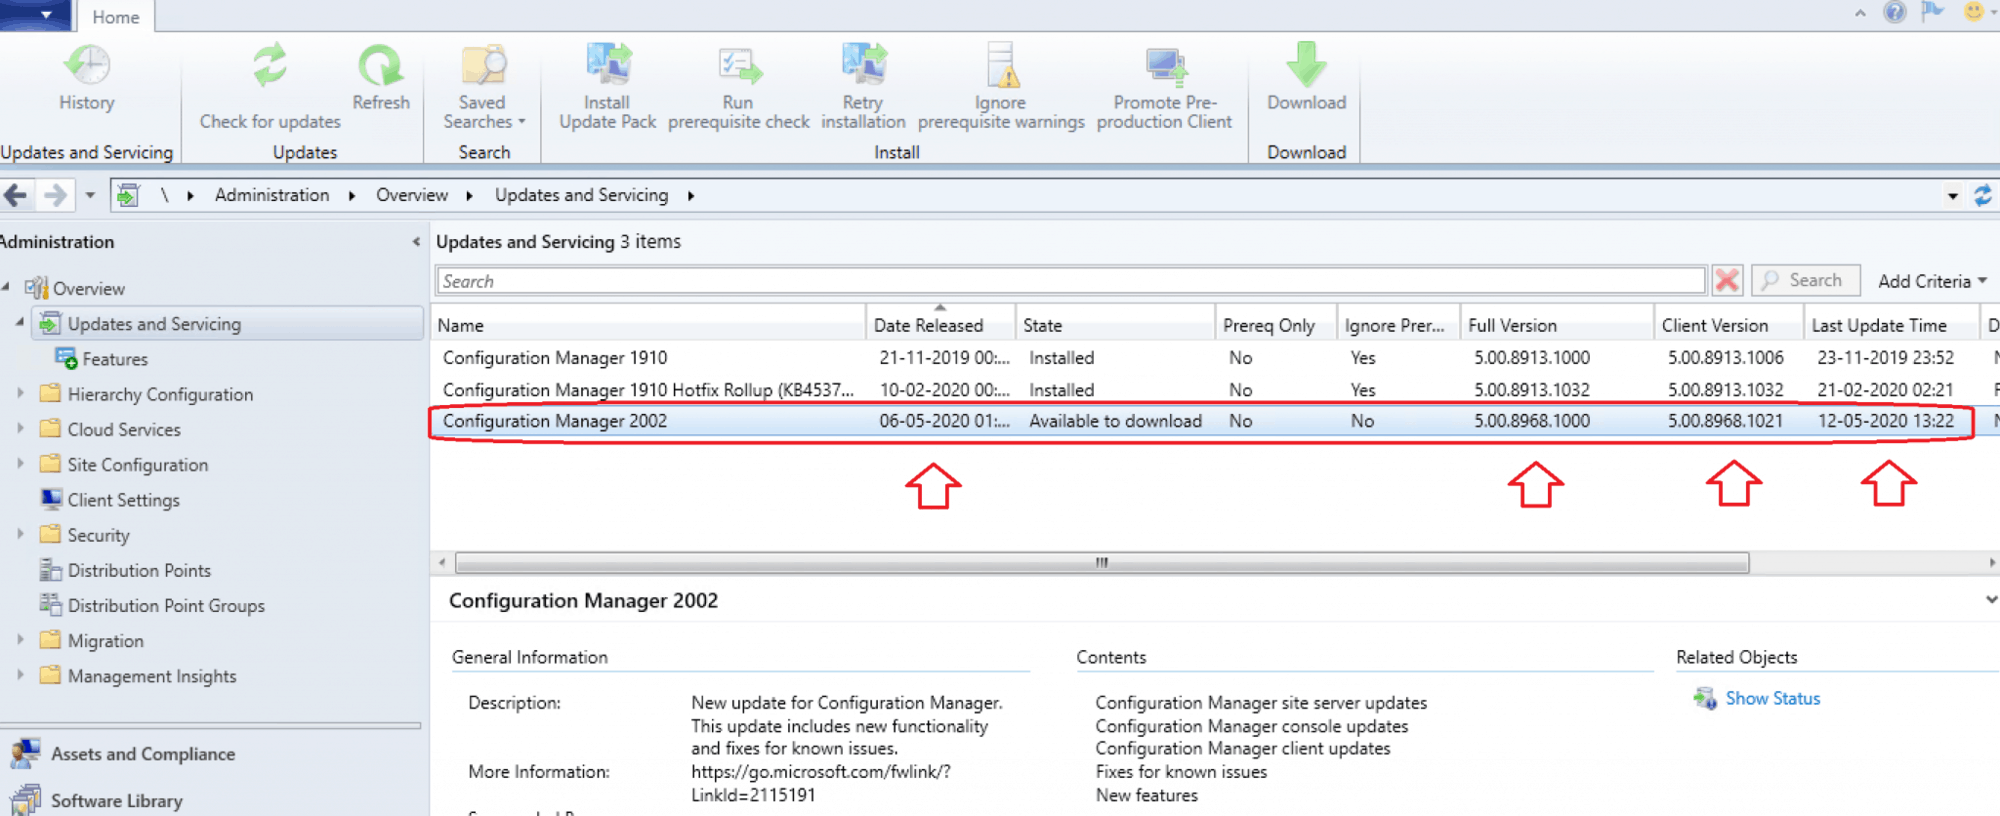Screen dimensions: 2000x816
Task: Click Check for updates in ribbon
Action: [x=270, y=88]
